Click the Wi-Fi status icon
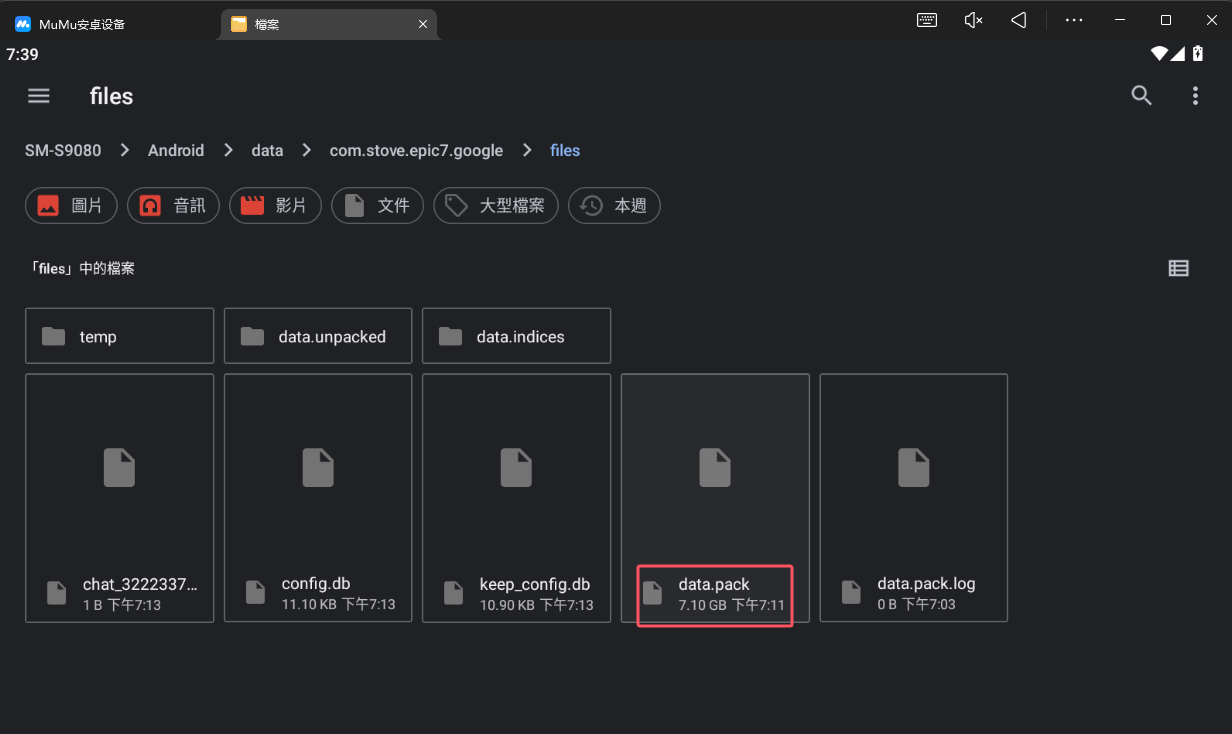This screenshot has width=1232, height=734. coord(1160,54)
